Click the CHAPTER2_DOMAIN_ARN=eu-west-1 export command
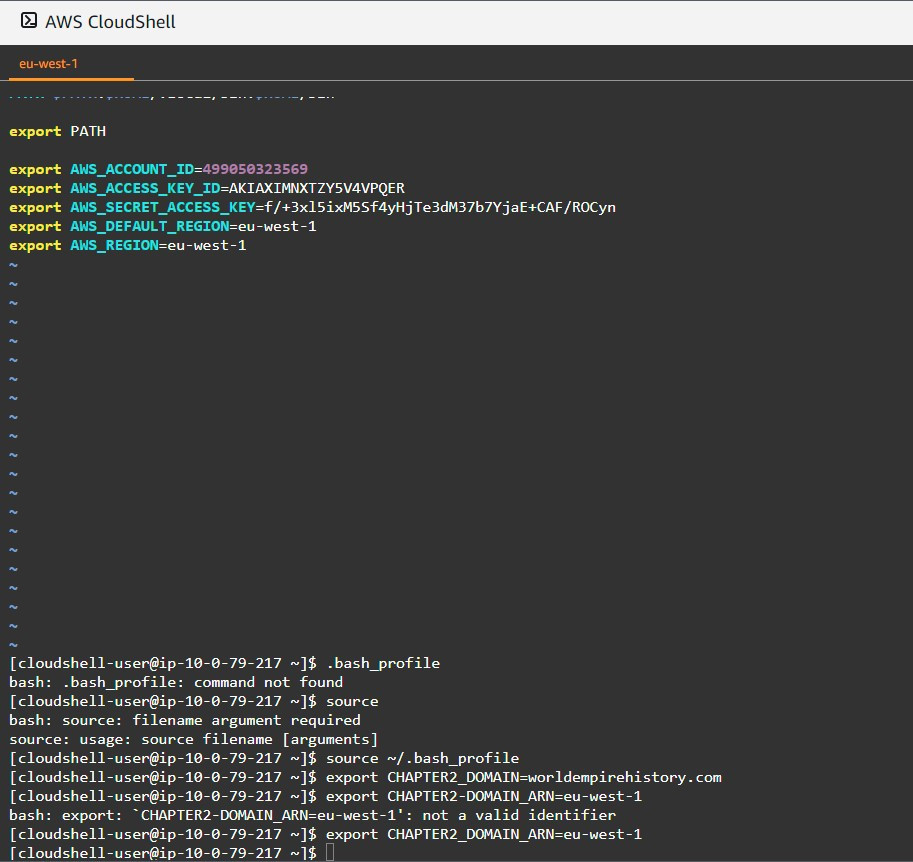 point(484,835)
